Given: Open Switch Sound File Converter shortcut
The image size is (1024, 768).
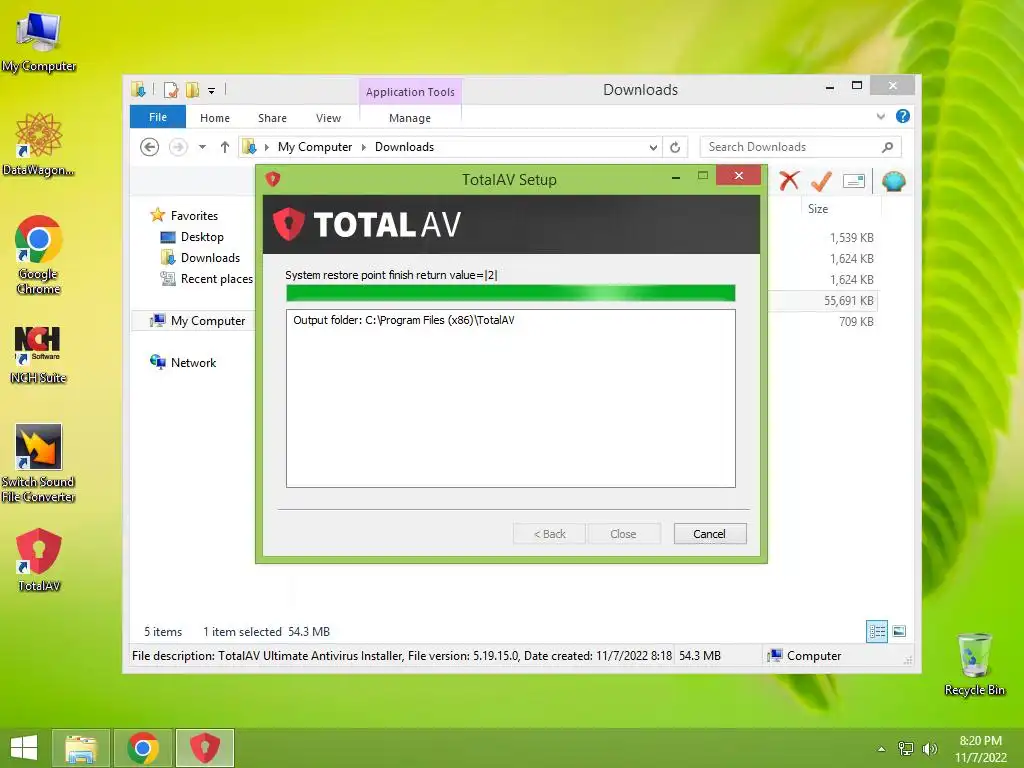Looking at the screenshot, I should pos(39,463).
